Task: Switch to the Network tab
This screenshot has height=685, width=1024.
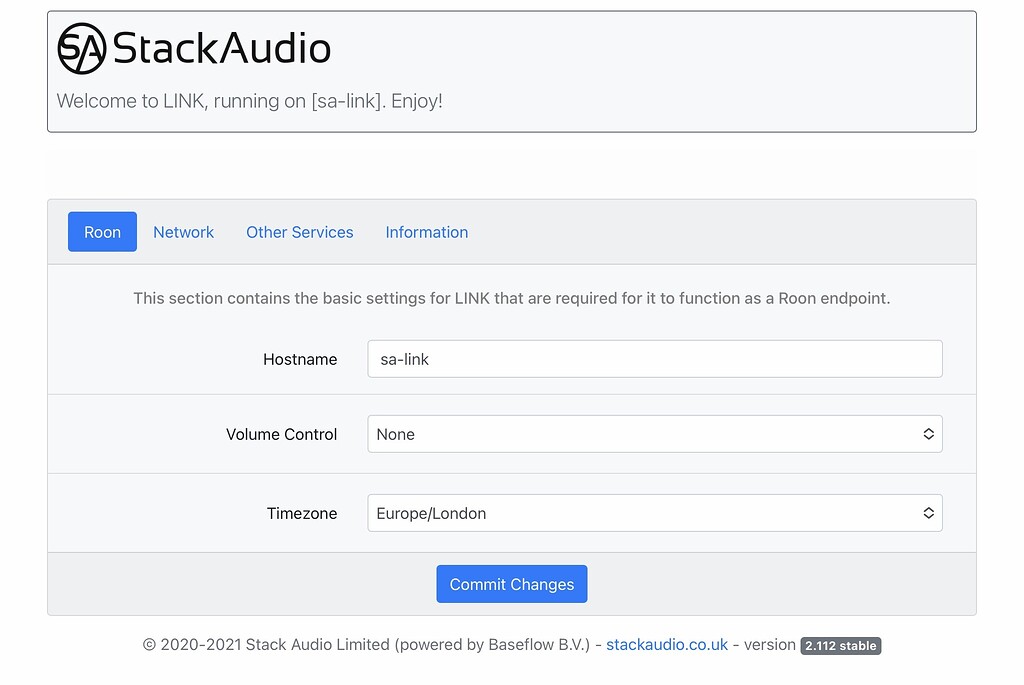Action: pyautogui.click(x=183, y=232)
